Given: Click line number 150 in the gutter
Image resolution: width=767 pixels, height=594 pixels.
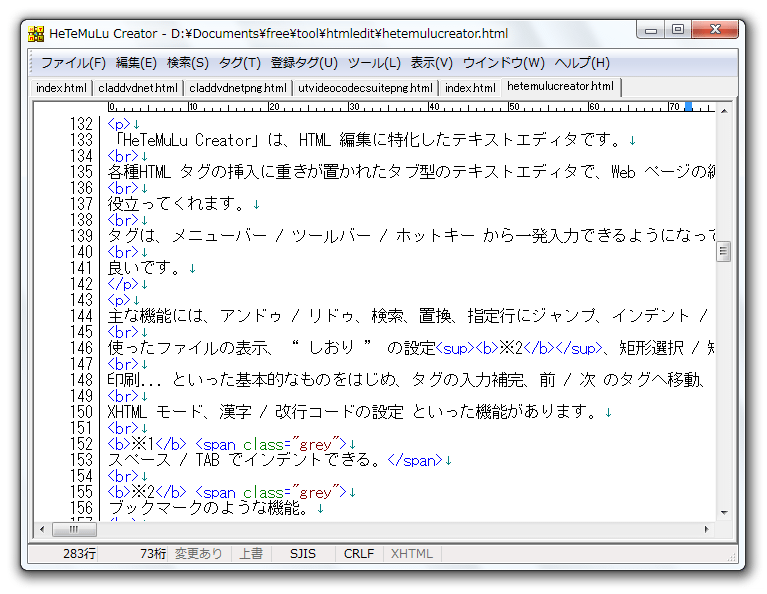Looking at the screenshot, I should tap(81, 411).
